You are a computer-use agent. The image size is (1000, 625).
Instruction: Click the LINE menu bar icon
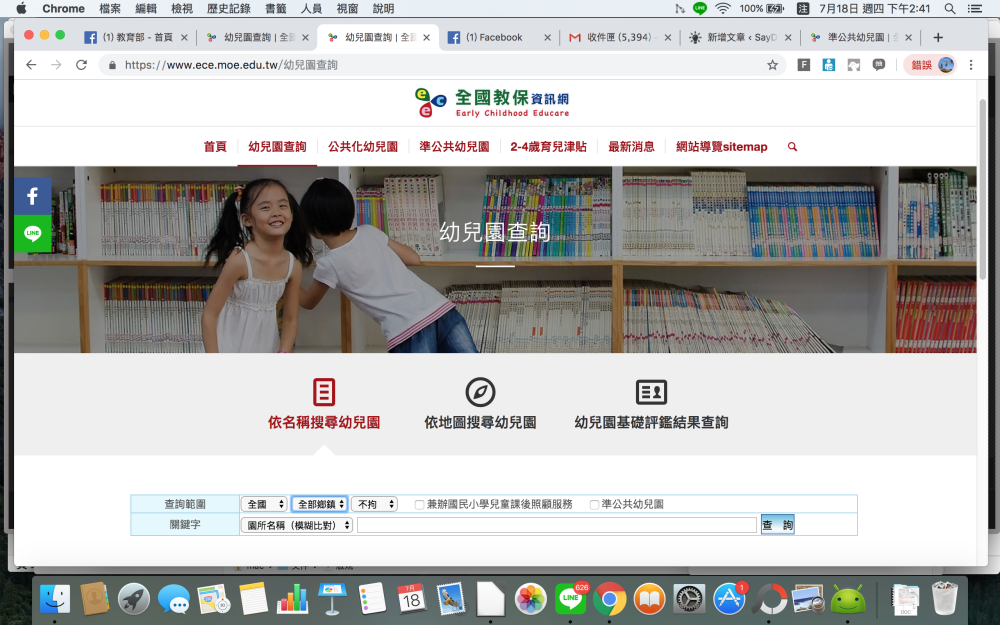[x=700, y=8]
